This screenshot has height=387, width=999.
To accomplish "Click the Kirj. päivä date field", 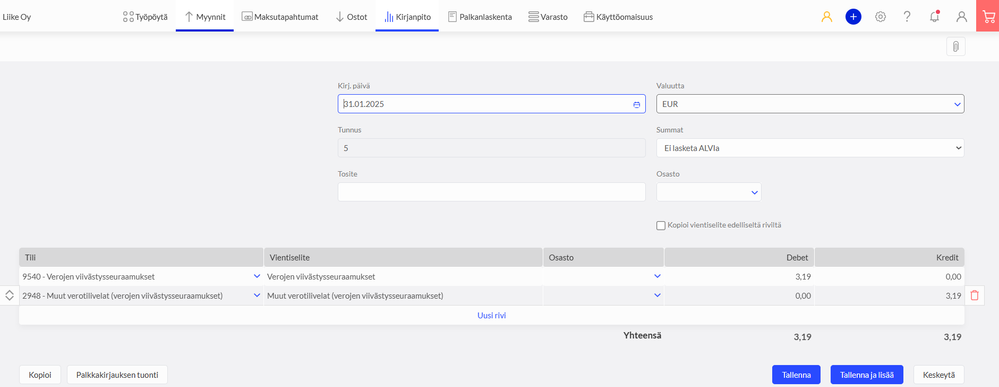I will (491, 104).
